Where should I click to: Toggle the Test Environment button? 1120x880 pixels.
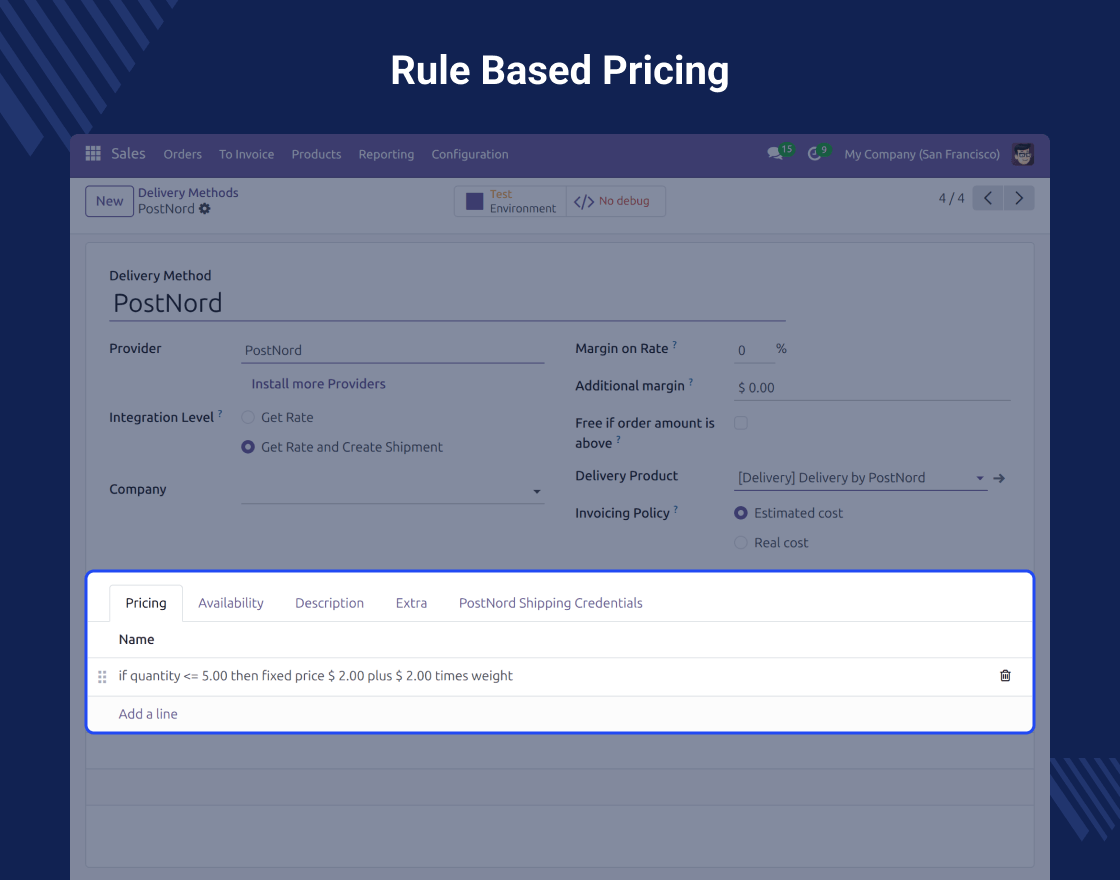coord(510,201)
